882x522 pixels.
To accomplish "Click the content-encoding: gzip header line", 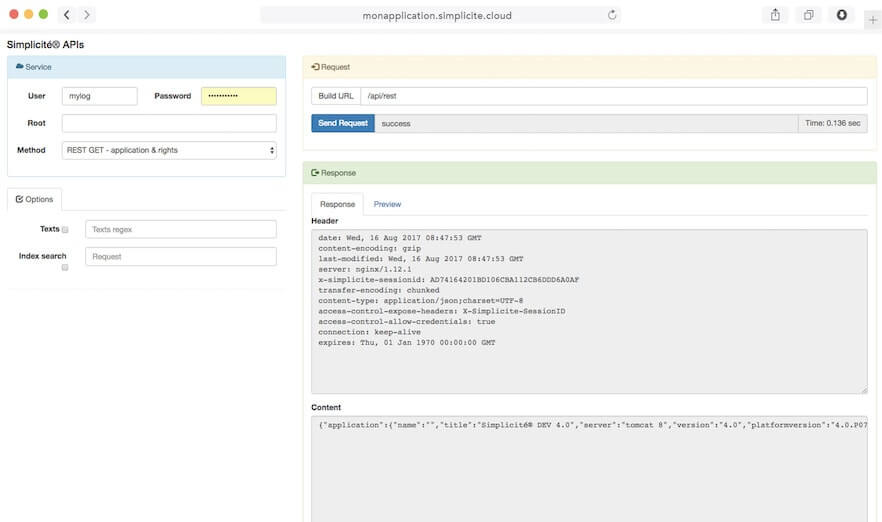I will pyautogui.click(x=370, y=248).
